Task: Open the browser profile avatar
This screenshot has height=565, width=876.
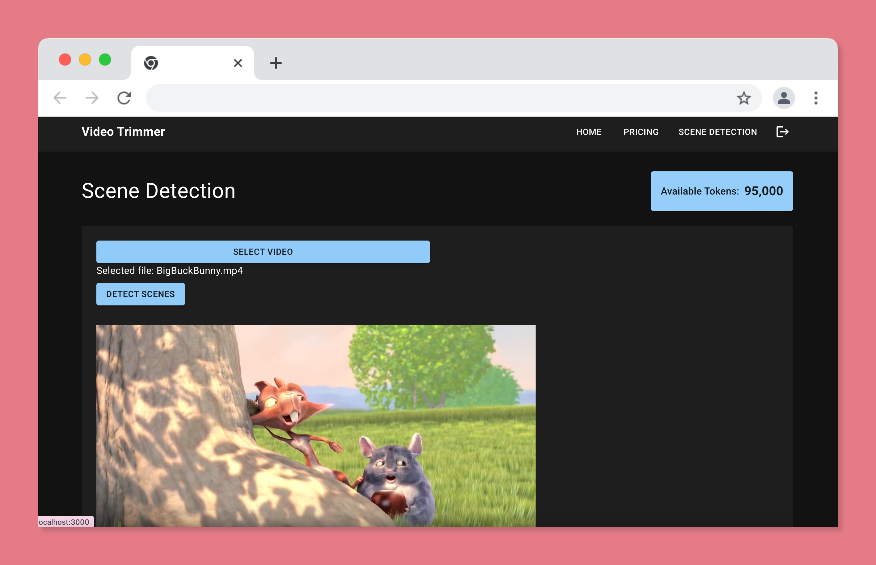Action: 784,98
